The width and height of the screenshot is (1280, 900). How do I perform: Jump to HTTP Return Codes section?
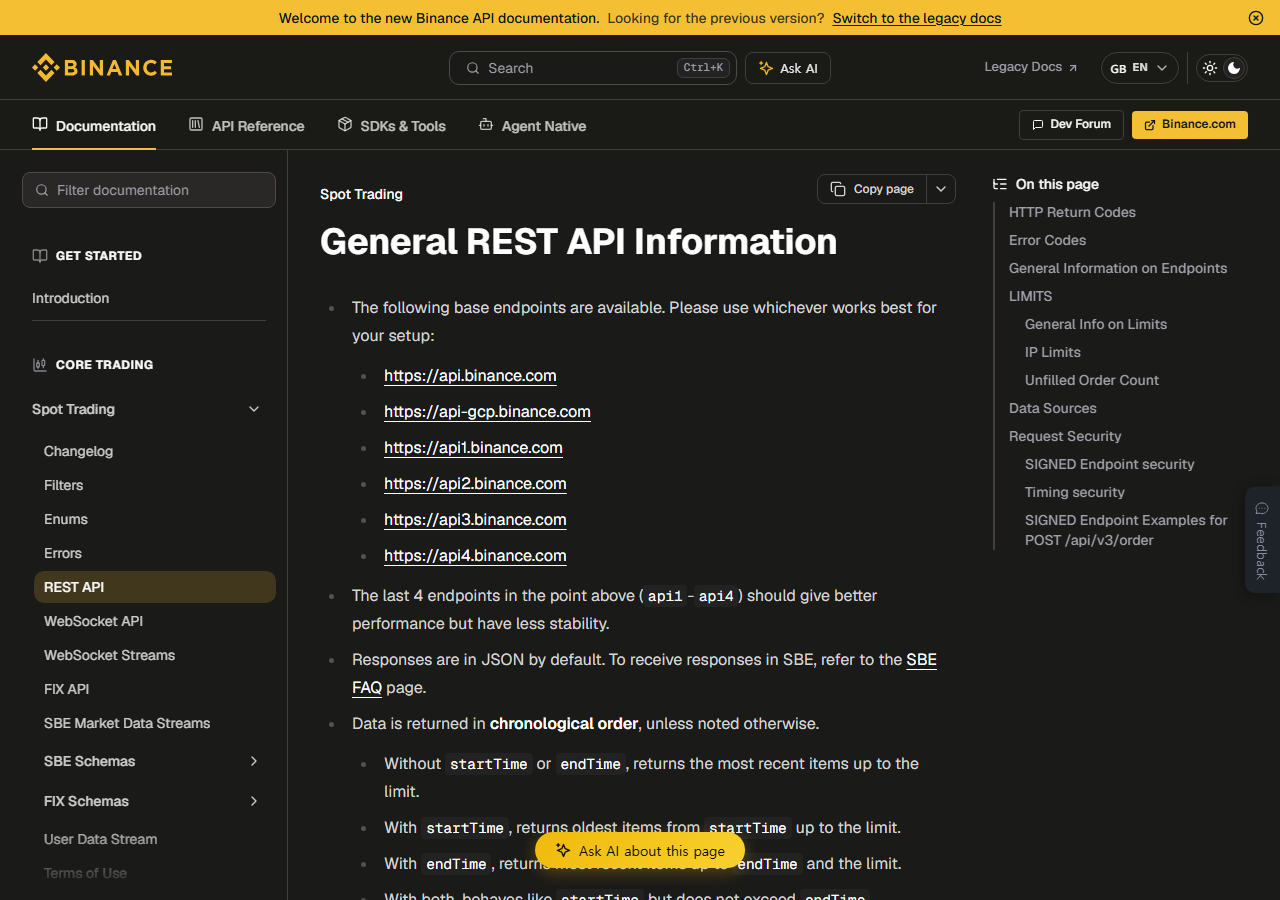pos(1072,212)
